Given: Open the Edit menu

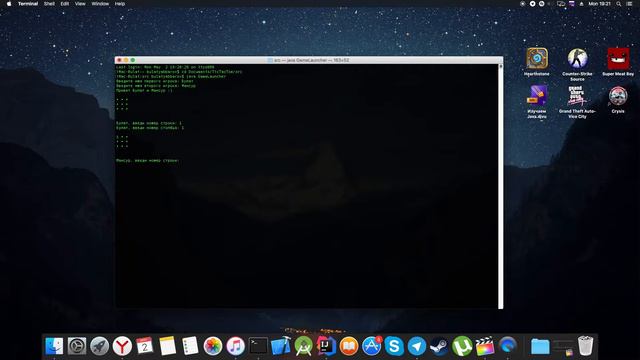Looking at the screenshot, I should click(64, 4).
